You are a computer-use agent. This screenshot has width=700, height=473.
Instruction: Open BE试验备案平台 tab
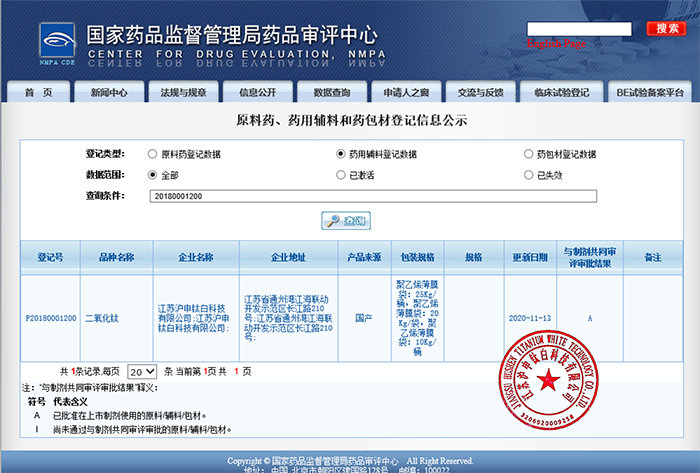pos(650,92)
